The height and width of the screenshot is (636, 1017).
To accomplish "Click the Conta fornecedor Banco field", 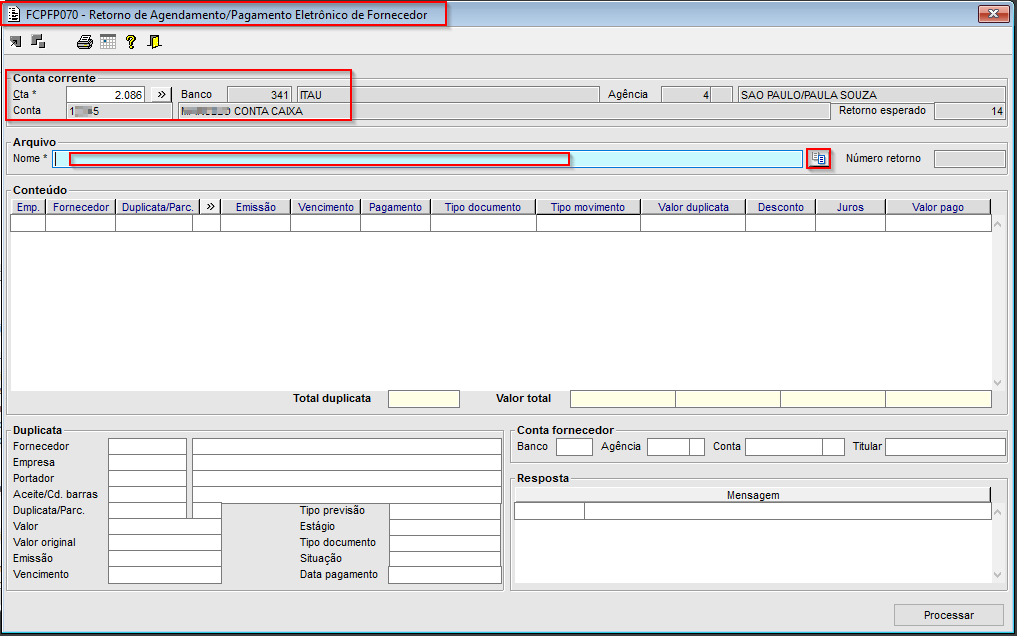I will point(574,447).
